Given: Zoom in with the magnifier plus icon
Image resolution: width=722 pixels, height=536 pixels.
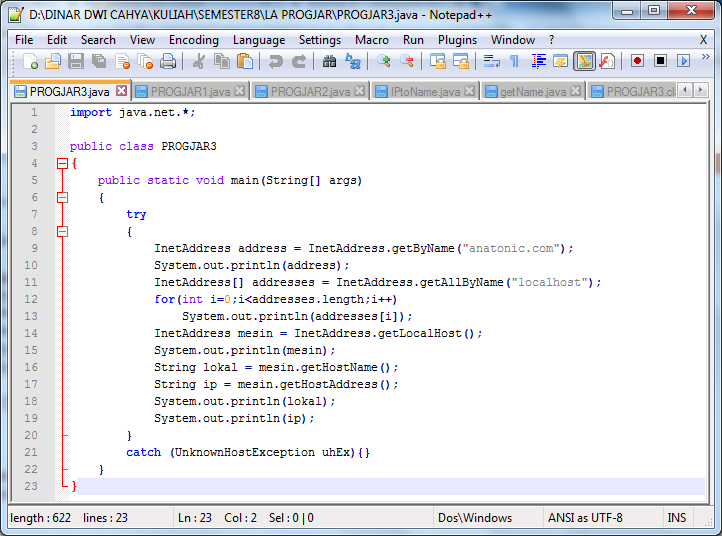Looking at the screenshot, I should tap(384, 61).
